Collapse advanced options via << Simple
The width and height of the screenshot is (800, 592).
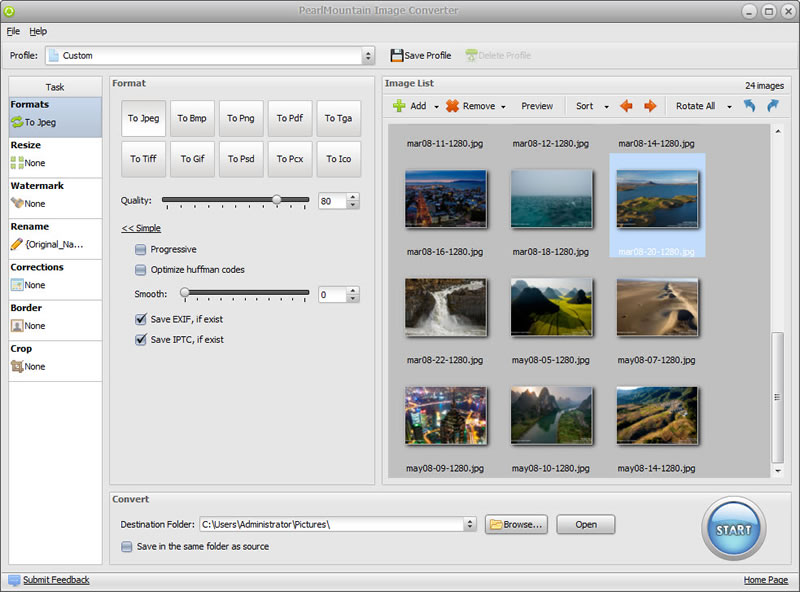[x=141, y=228]
